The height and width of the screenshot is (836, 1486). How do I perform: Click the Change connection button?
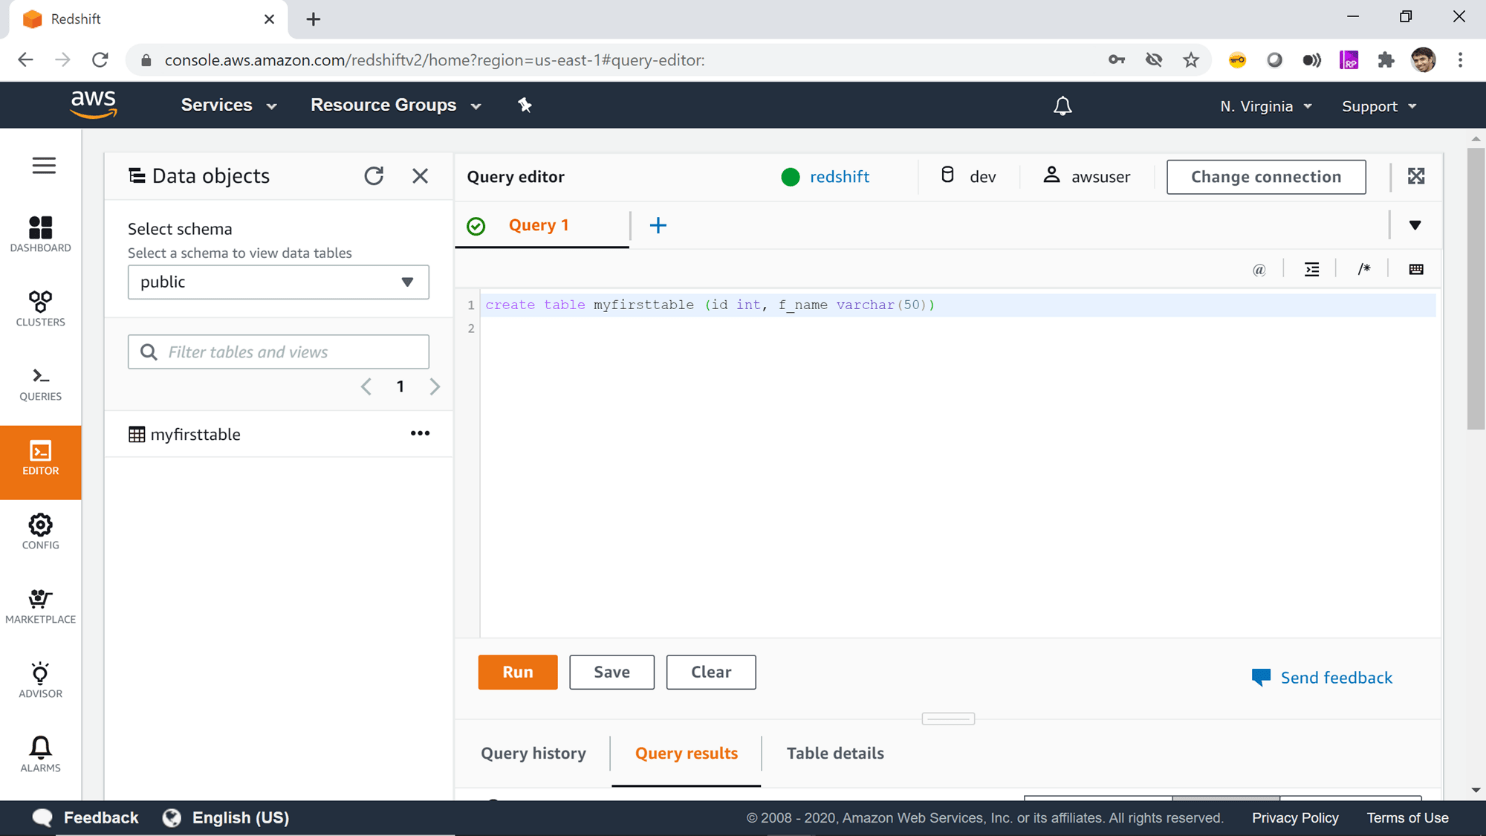click(1265, 176)
